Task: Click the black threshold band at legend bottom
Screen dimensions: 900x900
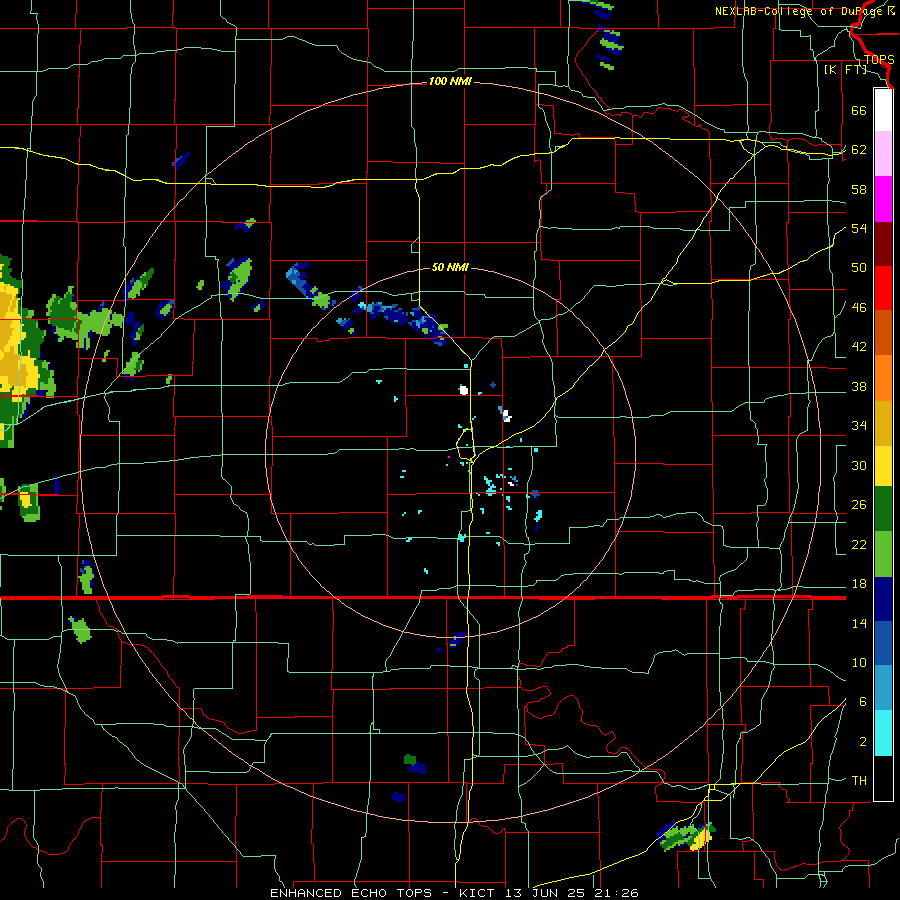Action: pos(883,778)
